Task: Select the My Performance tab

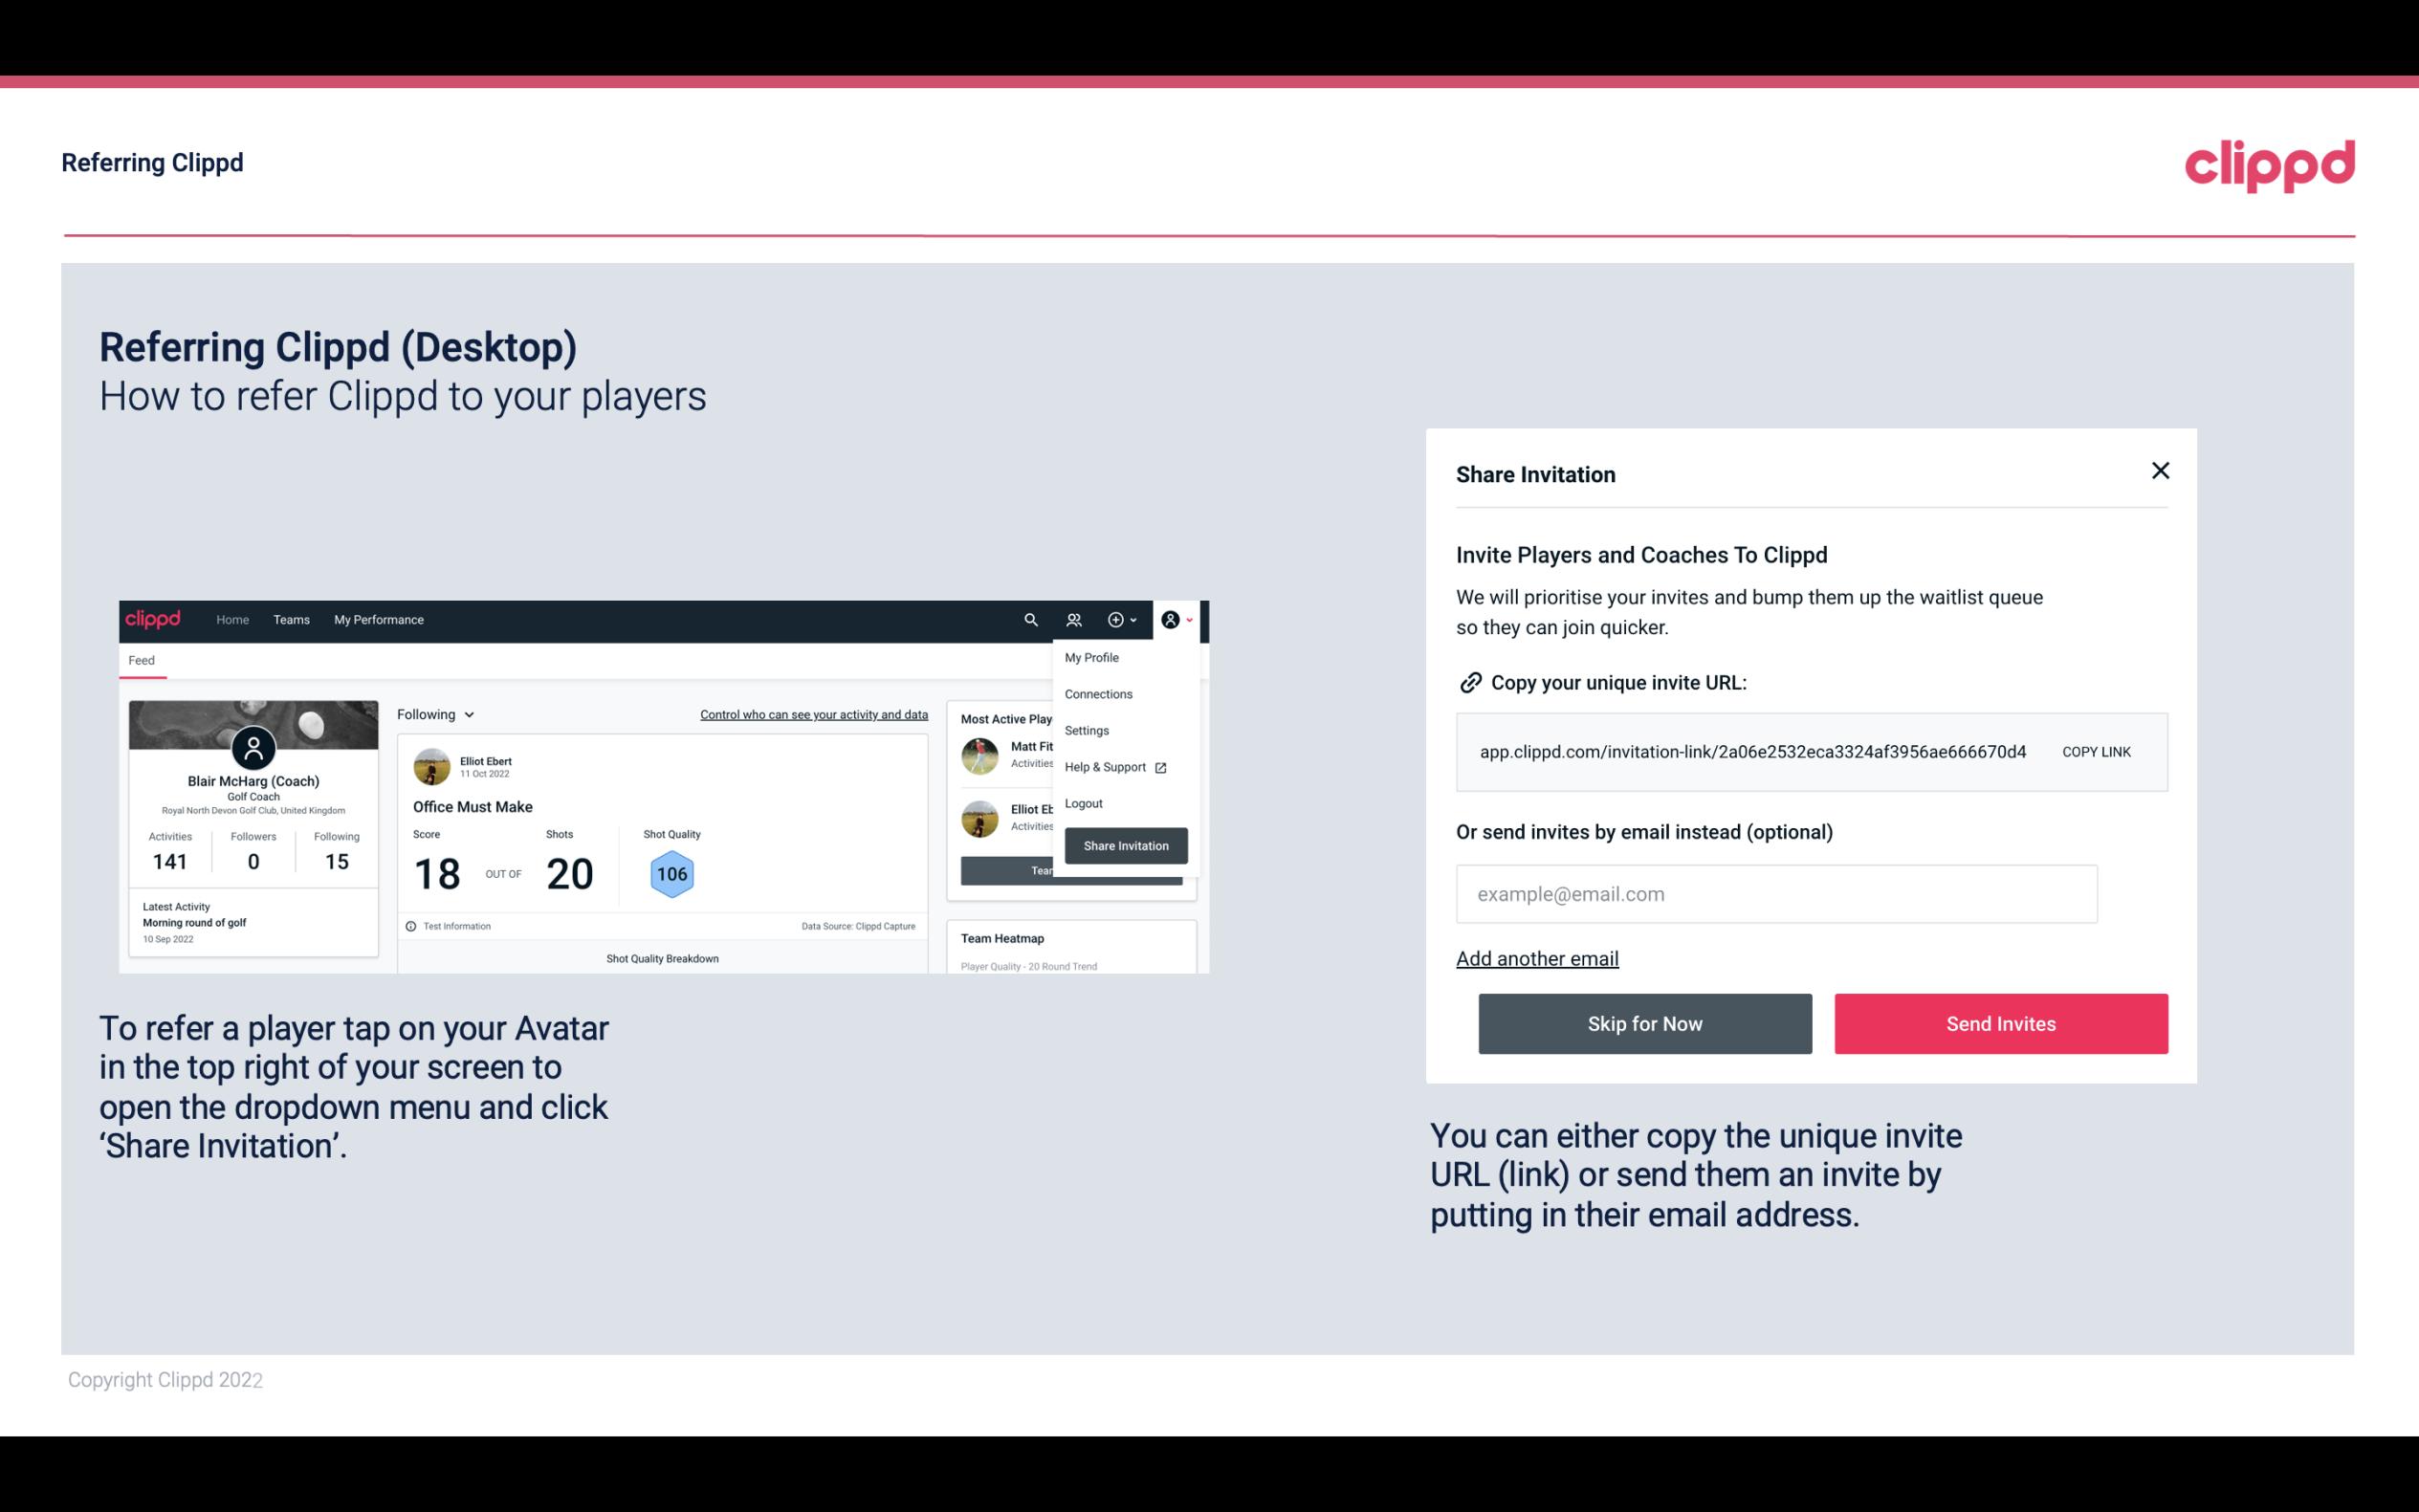Action: (378, 619)
